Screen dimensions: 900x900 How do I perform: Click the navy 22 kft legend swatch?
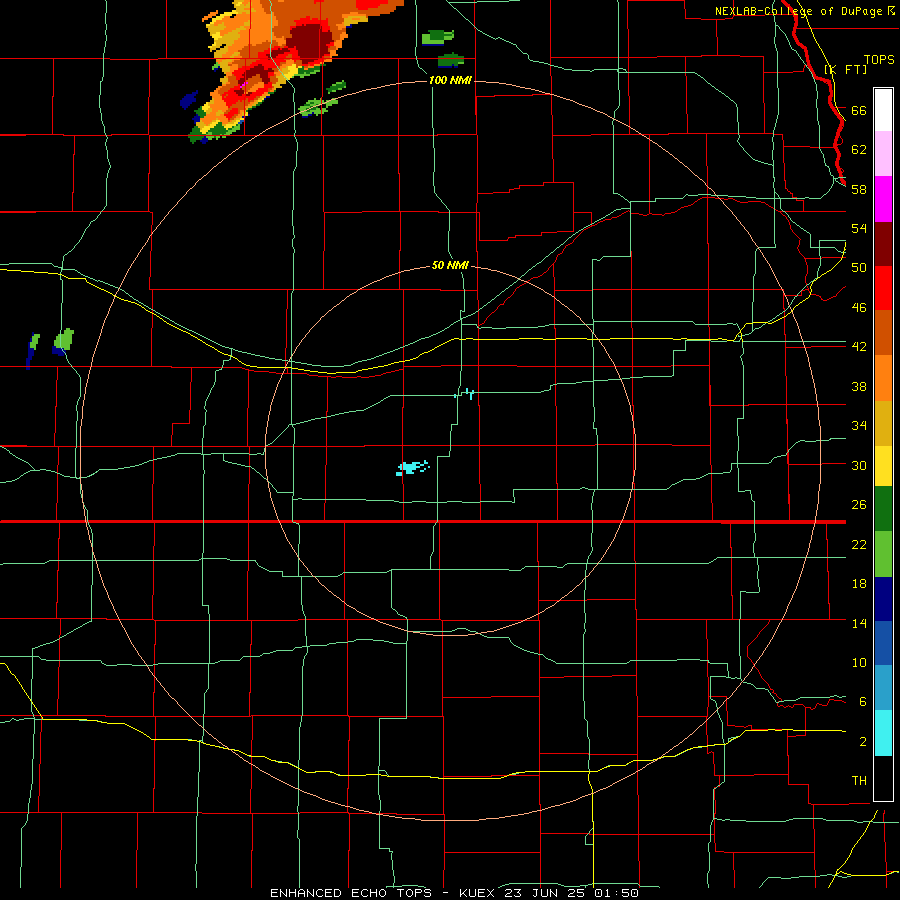pos(883,599)
